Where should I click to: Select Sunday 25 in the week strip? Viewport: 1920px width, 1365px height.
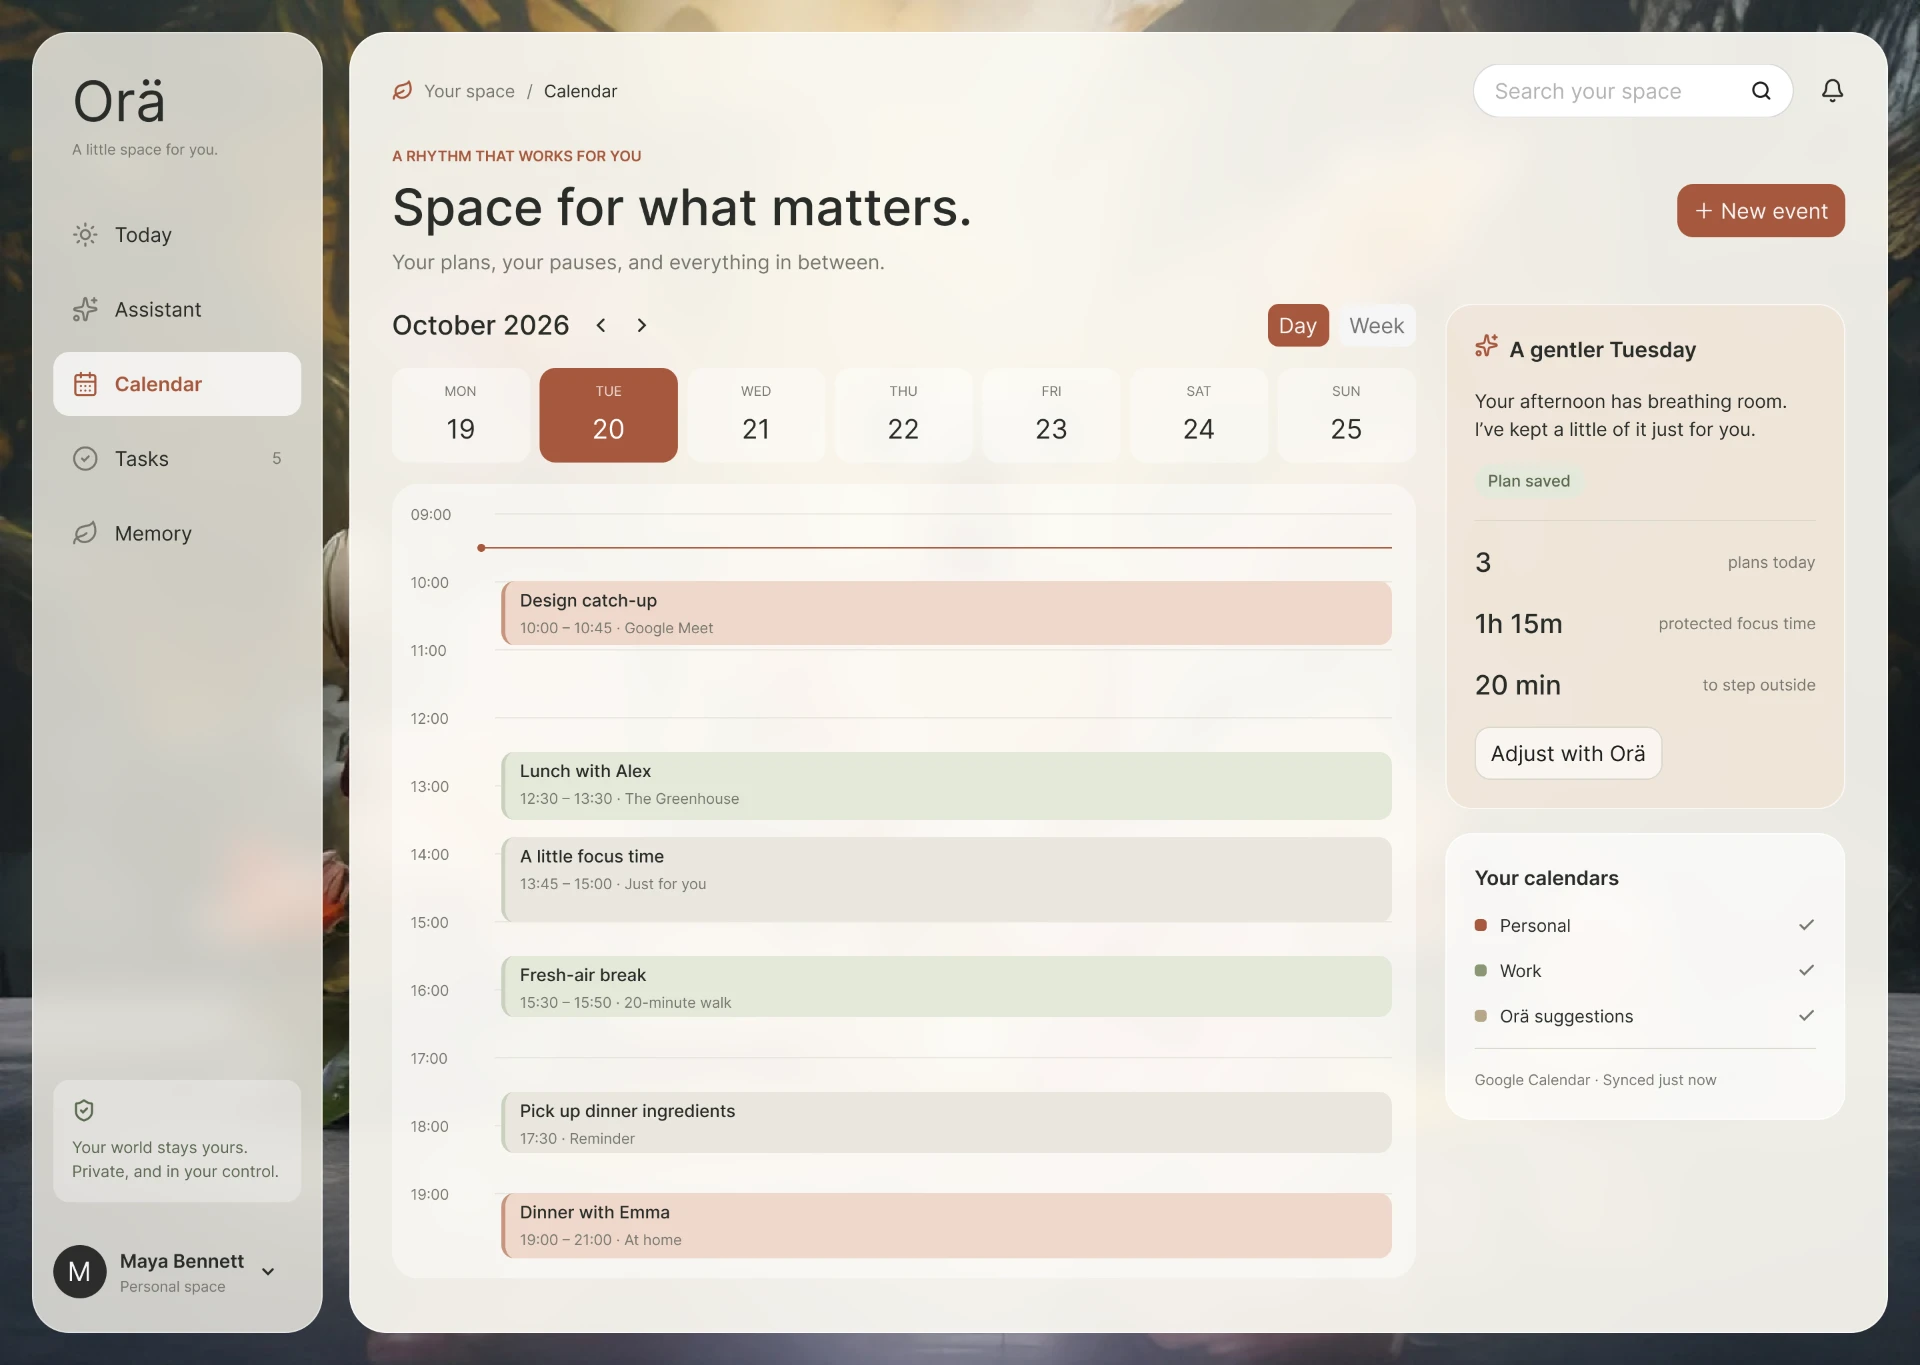point(1346,415)
